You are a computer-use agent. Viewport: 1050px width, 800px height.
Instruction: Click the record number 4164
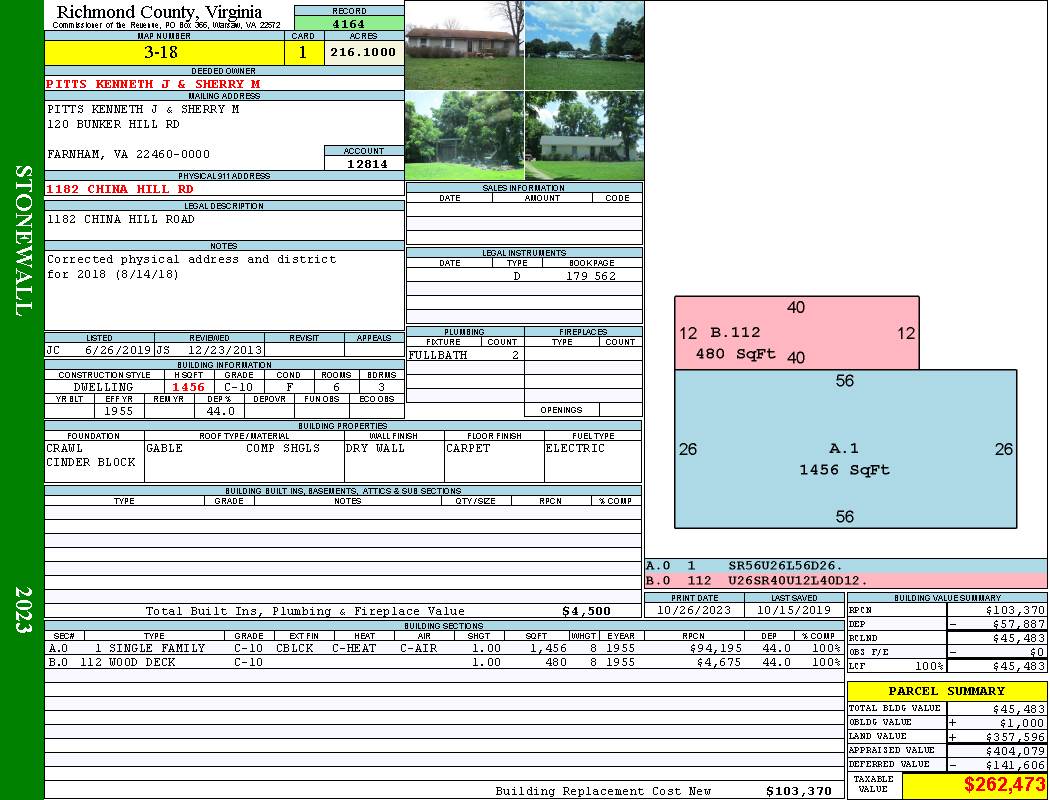pos(349,23)
